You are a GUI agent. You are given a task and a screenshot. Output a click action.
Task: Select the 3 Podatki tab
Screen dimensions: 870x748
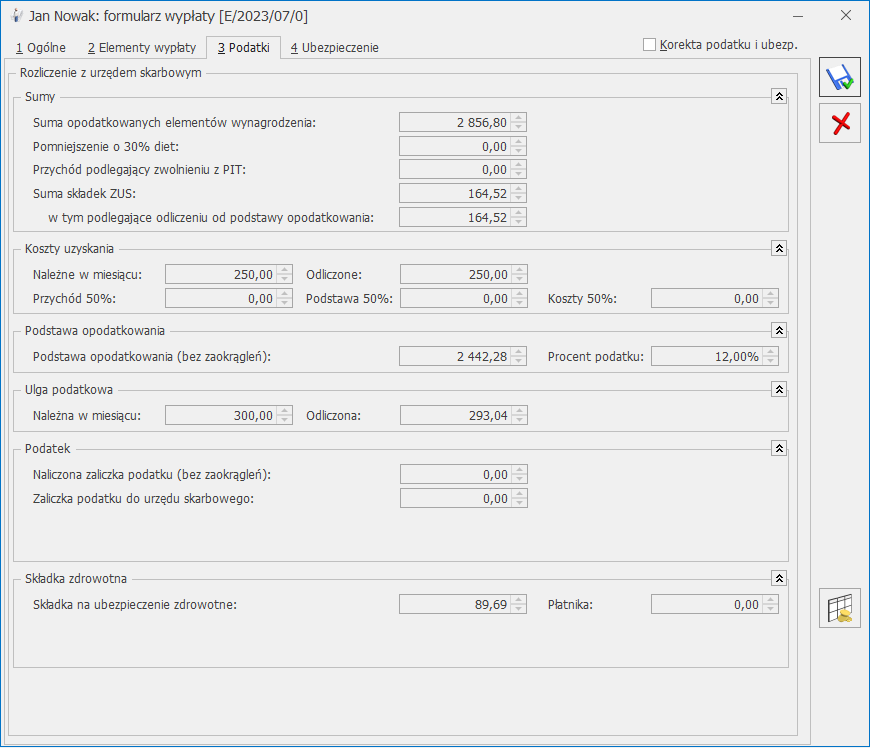(244, 47)
